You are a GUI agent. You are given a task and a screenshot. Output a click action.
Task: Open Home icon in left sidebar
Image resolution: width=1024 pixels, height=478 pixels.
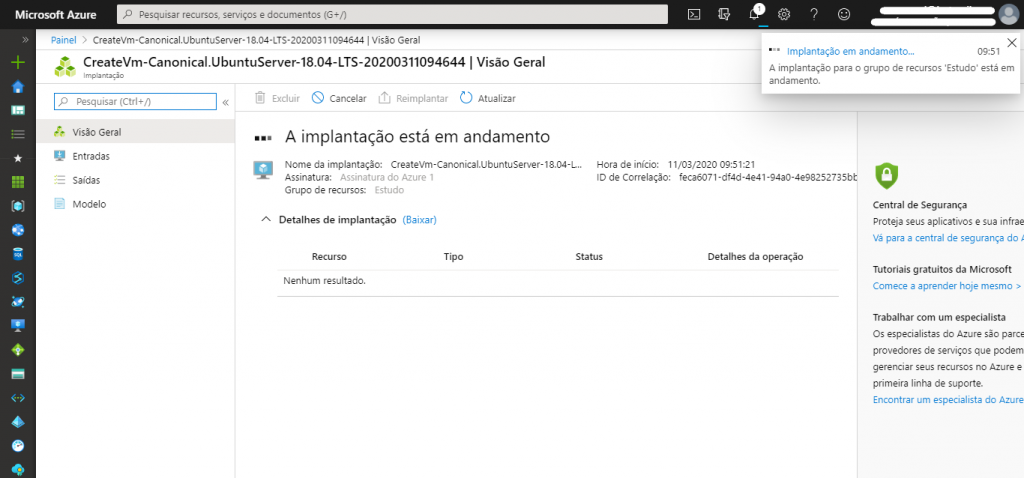tap(17, 86)
